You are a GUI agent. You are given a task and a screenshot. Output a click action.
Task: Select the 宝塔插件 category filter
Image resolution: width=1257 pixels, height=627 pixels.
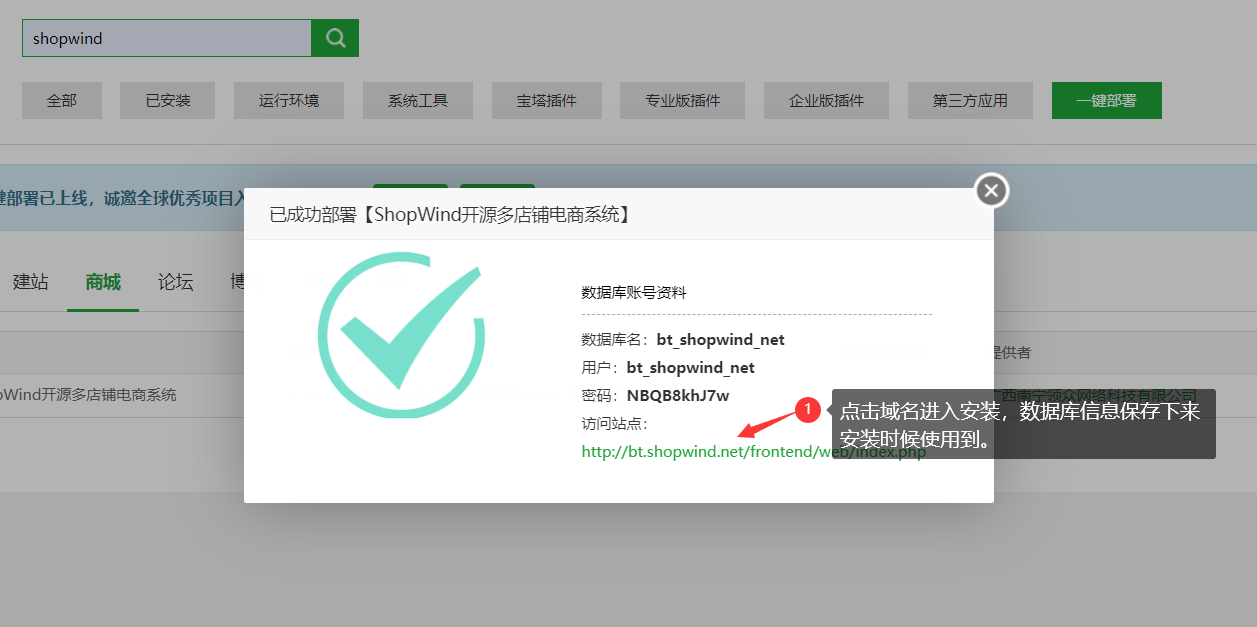coord(547,100)
